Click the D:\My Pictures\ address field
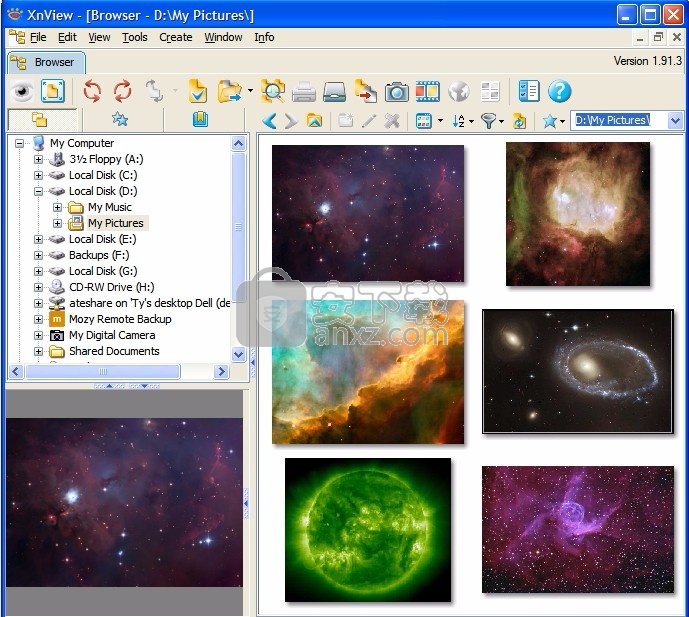This screenshot has width=689, height=617. (618, 120)
